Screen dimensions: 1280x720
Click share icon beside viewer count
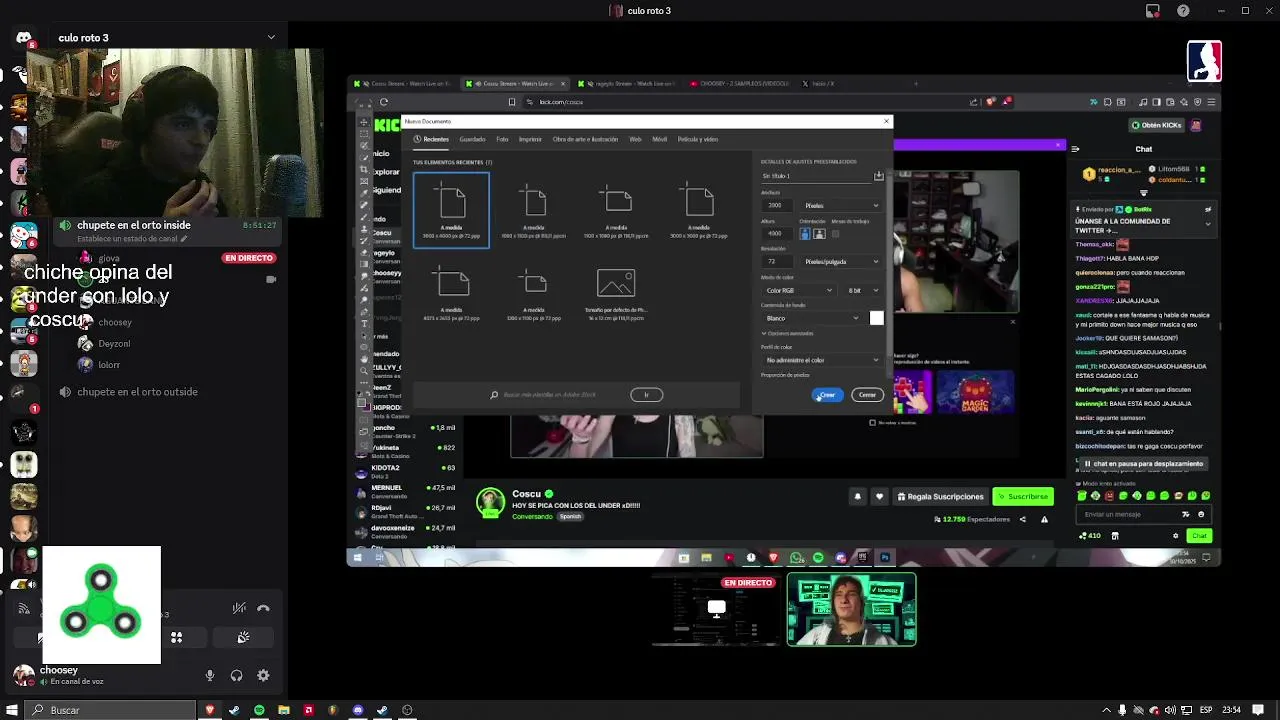pos(1022,519)
